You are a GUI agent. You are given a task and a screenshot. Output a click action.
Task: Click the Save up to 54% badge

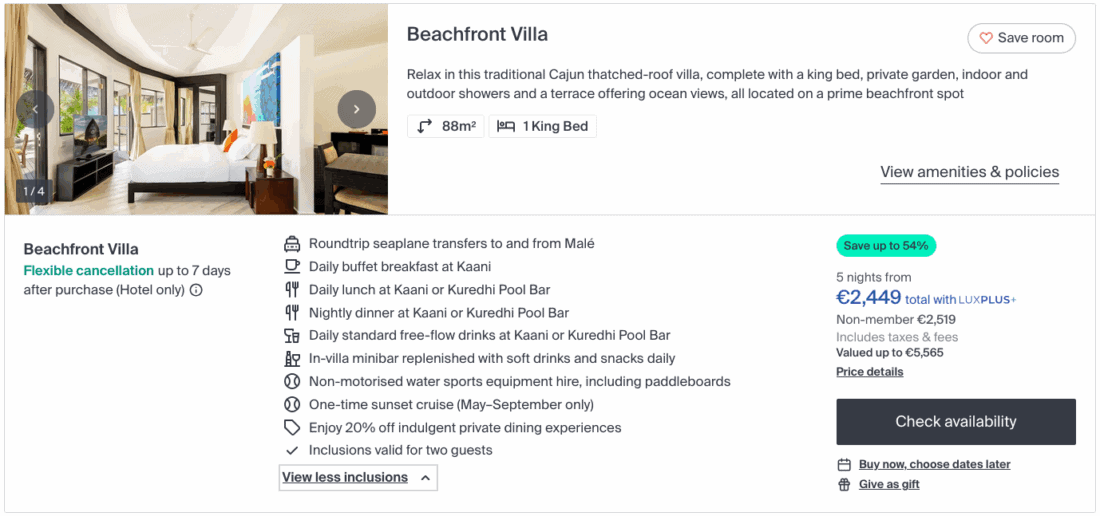(x=885, y=246)
